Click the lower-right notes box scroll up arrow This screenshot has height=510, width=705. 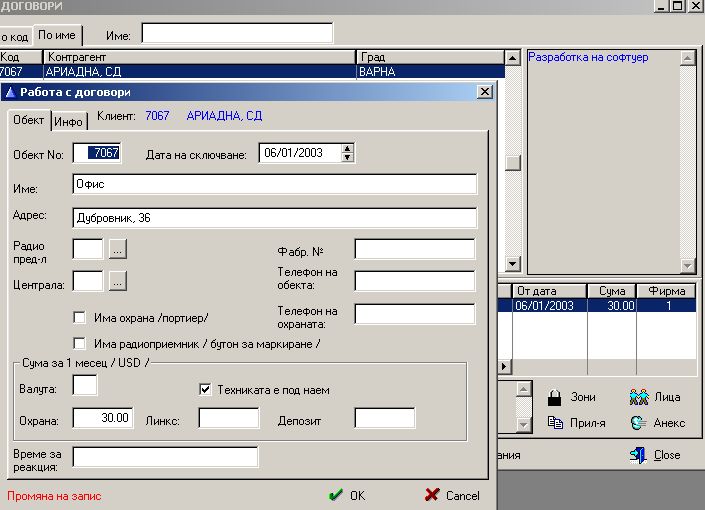click(x=523, y=389)
